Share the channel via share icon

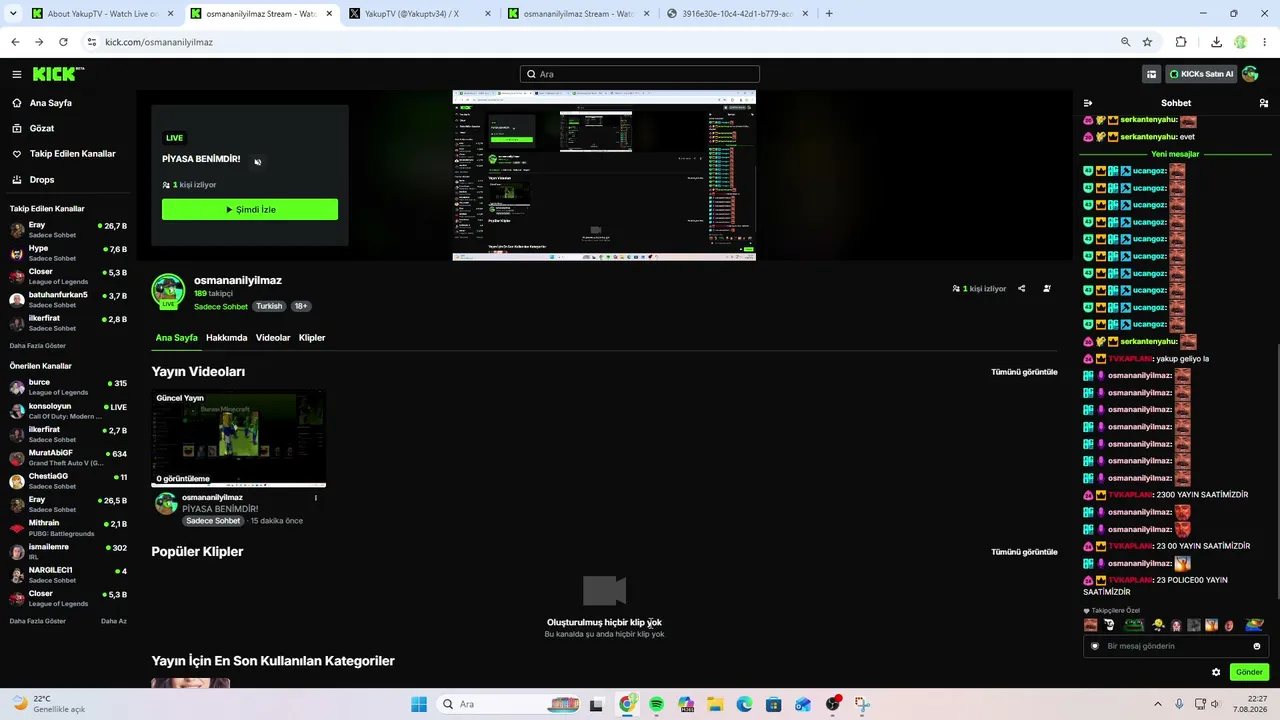(1021, 289)
